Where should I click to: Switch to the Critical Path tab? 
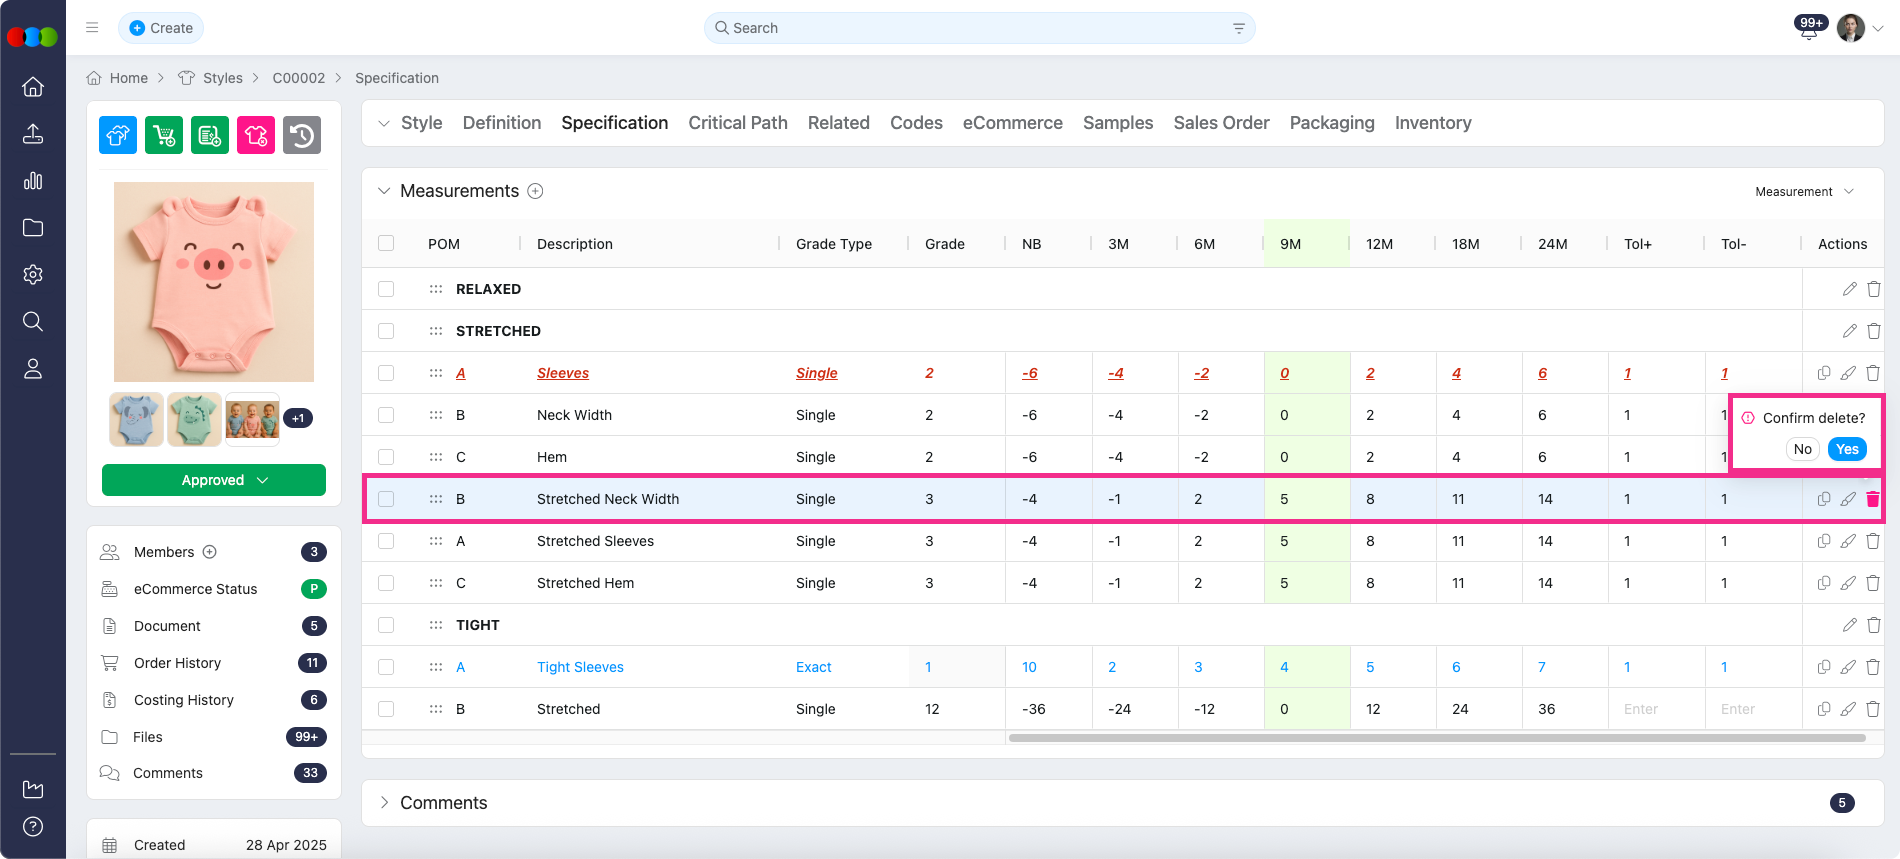pos(737,123)
